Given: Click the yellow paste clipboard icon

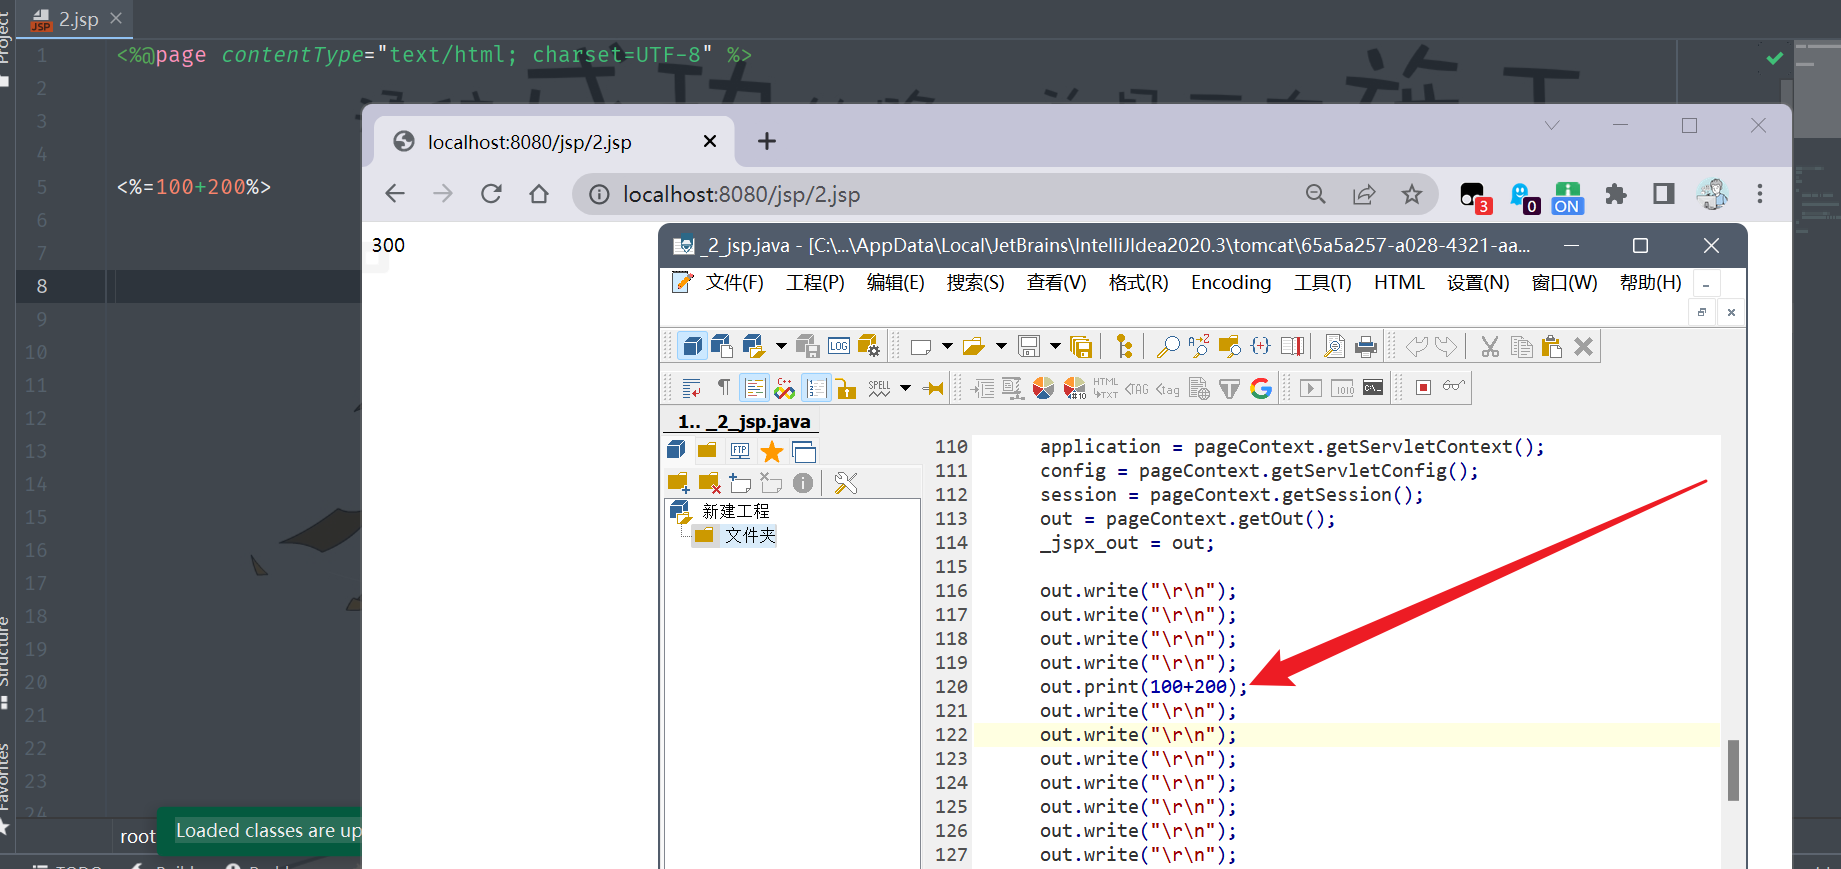Looking at the screenshot, I should click(x=1552, y=347).
